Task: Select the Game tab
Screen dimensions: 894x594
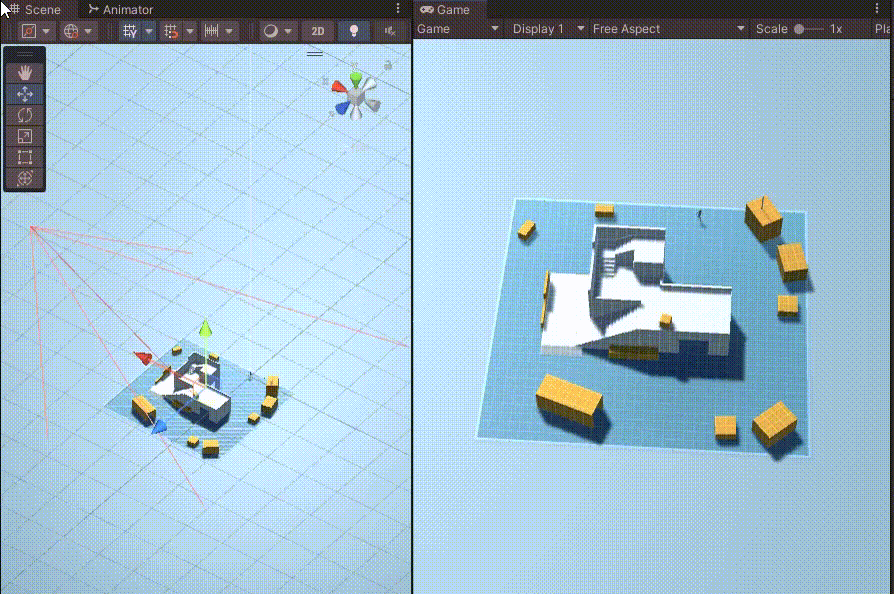Action: pyautogui.click(x=445, y=9)
